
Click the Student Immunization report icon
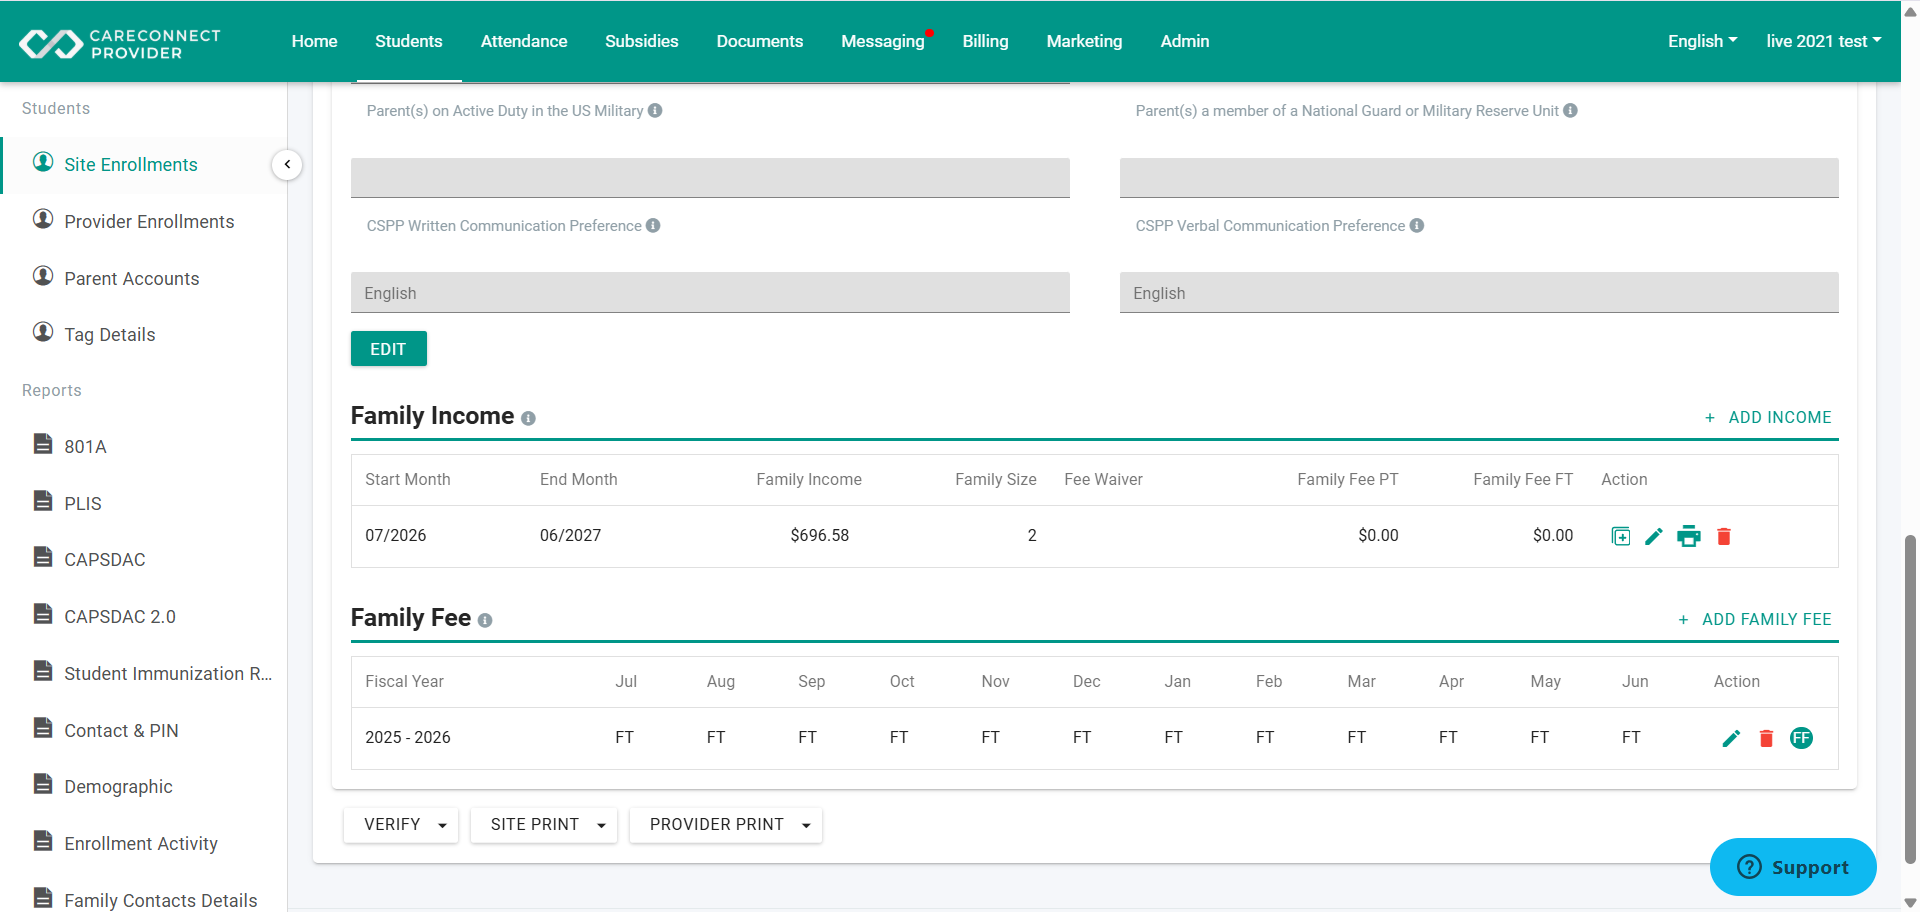point(43,671)
